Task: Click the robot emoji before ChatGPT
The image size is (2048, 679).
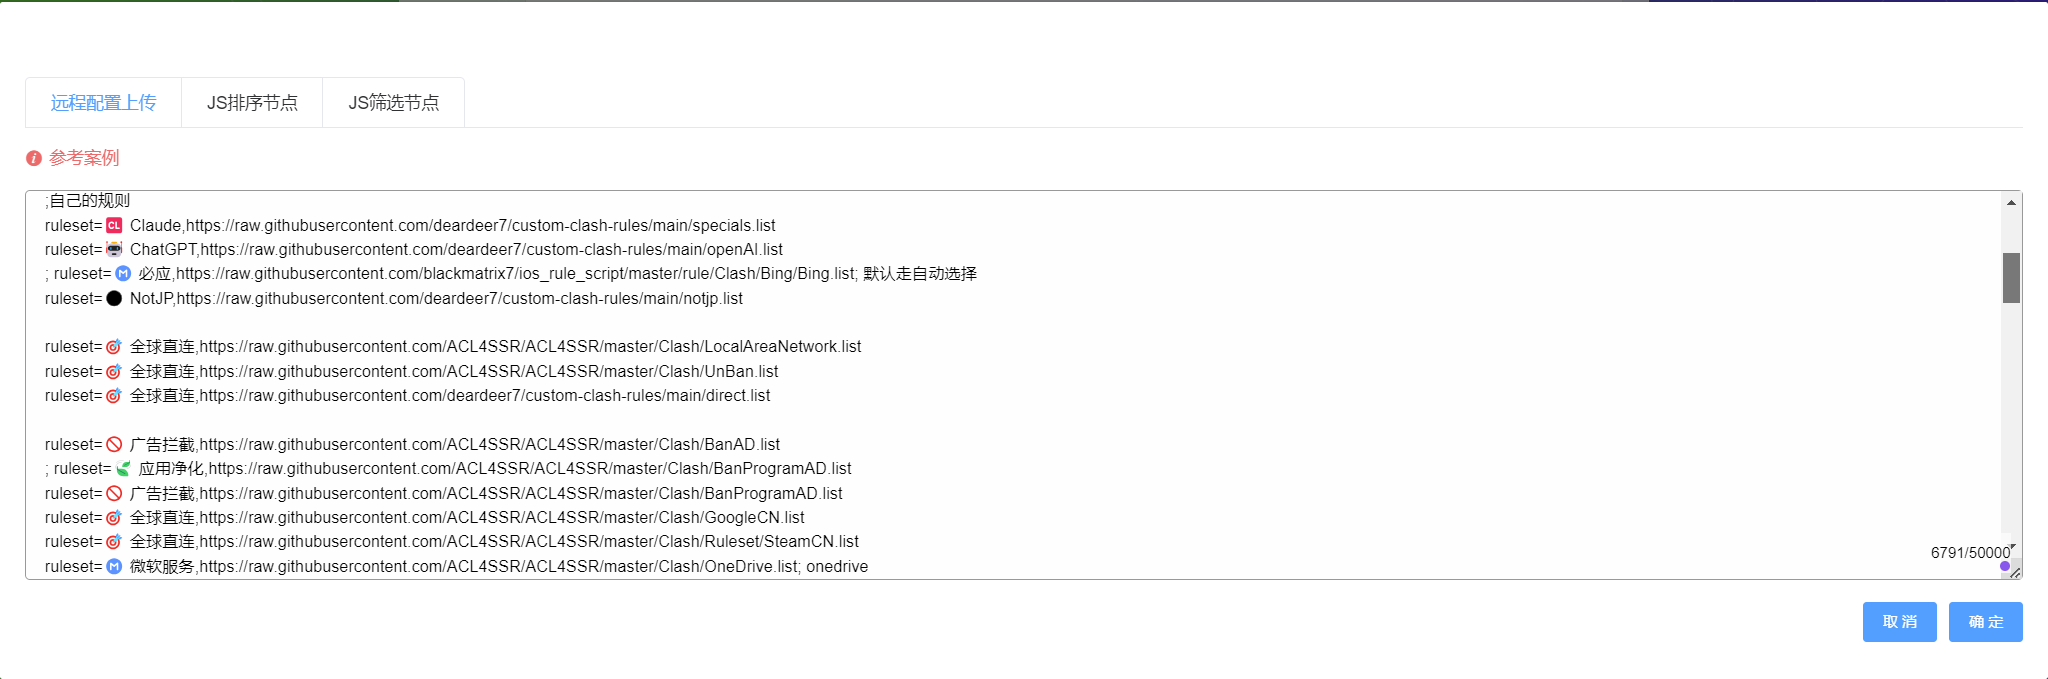Action: pos(114,250)
